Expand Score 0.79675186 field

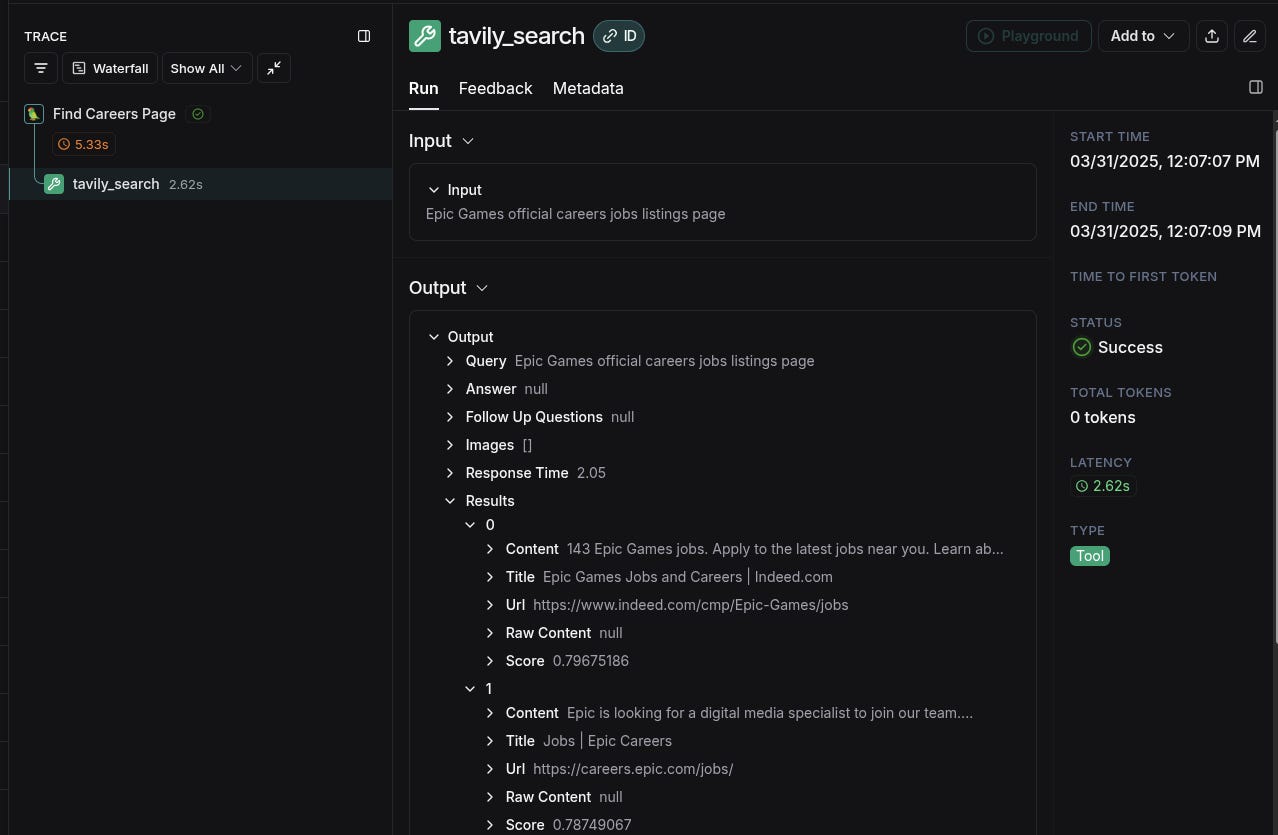490,661
